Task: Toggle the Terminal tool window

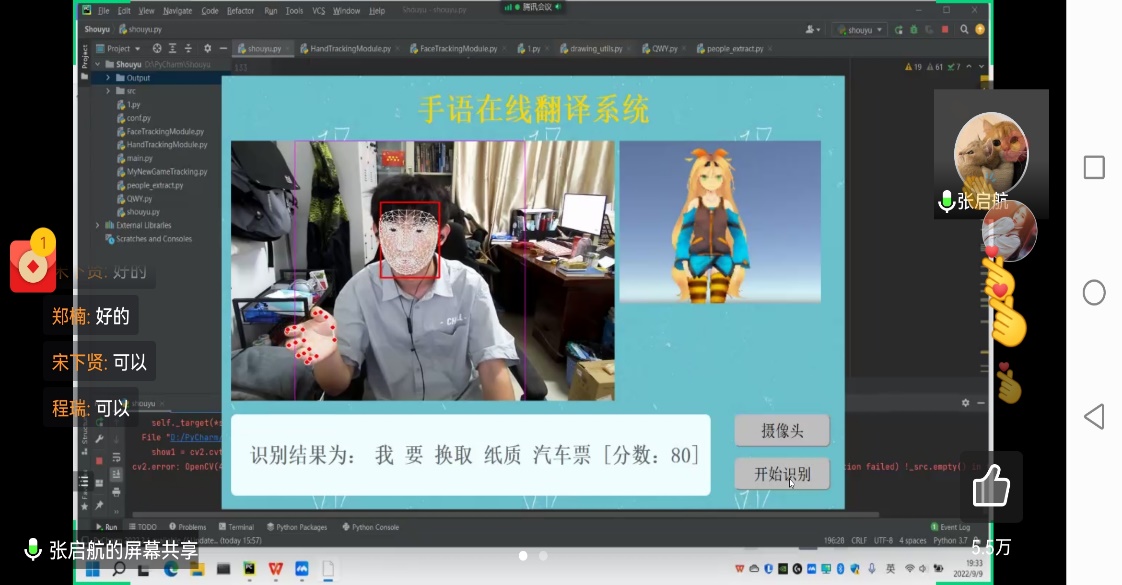Action: click(235, 527)
